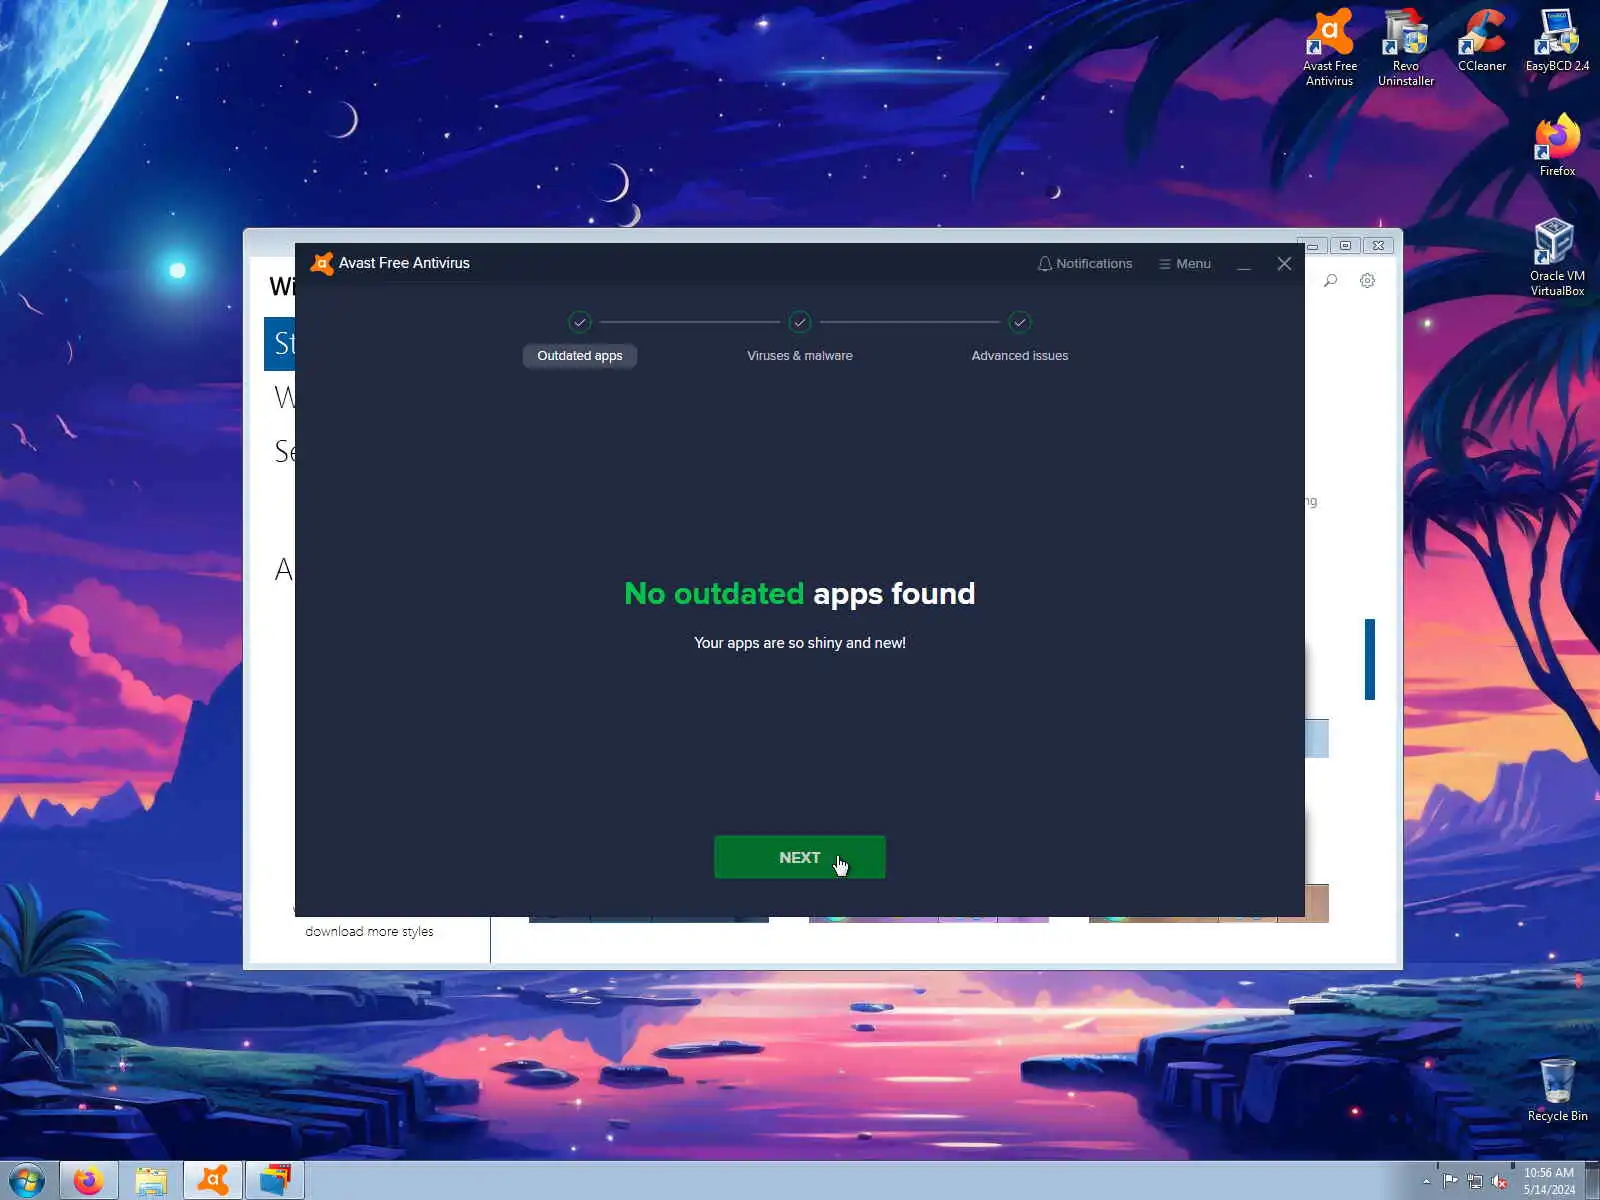Click 'No outdated apps found' heading

(x=799, y=594)
